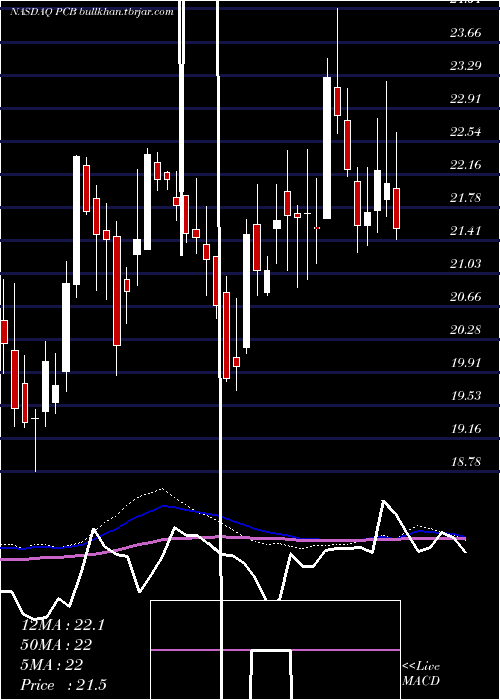The height and width of the screenshot is (700, 500).
Task: Click the 22.91 price axis label
Action: pos(466,99)
